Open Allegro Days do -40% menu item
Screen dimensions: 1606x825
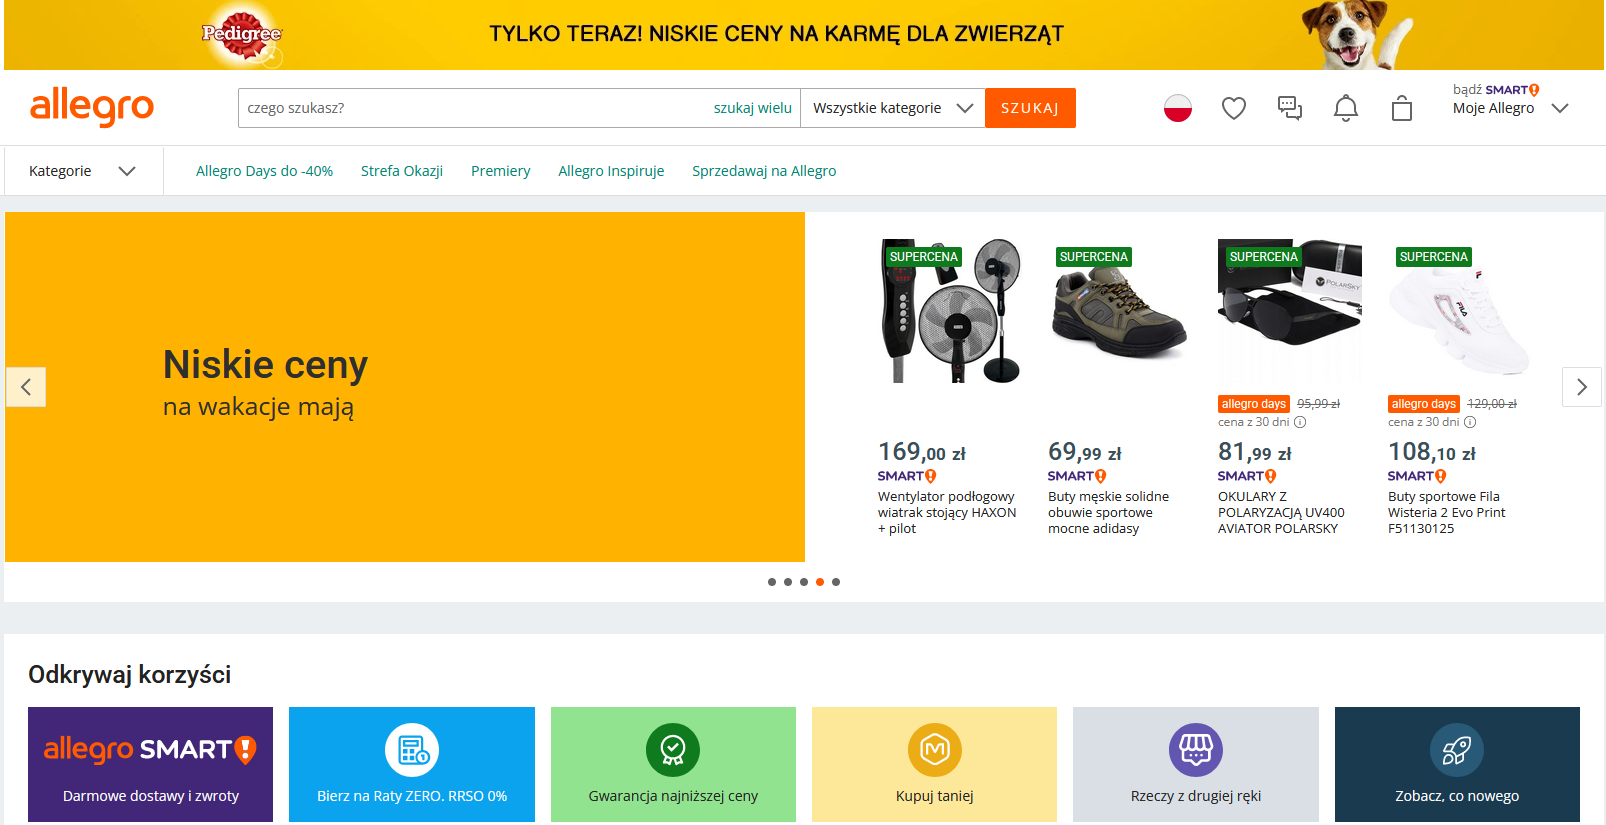pyautogui.click(x=264, y=171)
